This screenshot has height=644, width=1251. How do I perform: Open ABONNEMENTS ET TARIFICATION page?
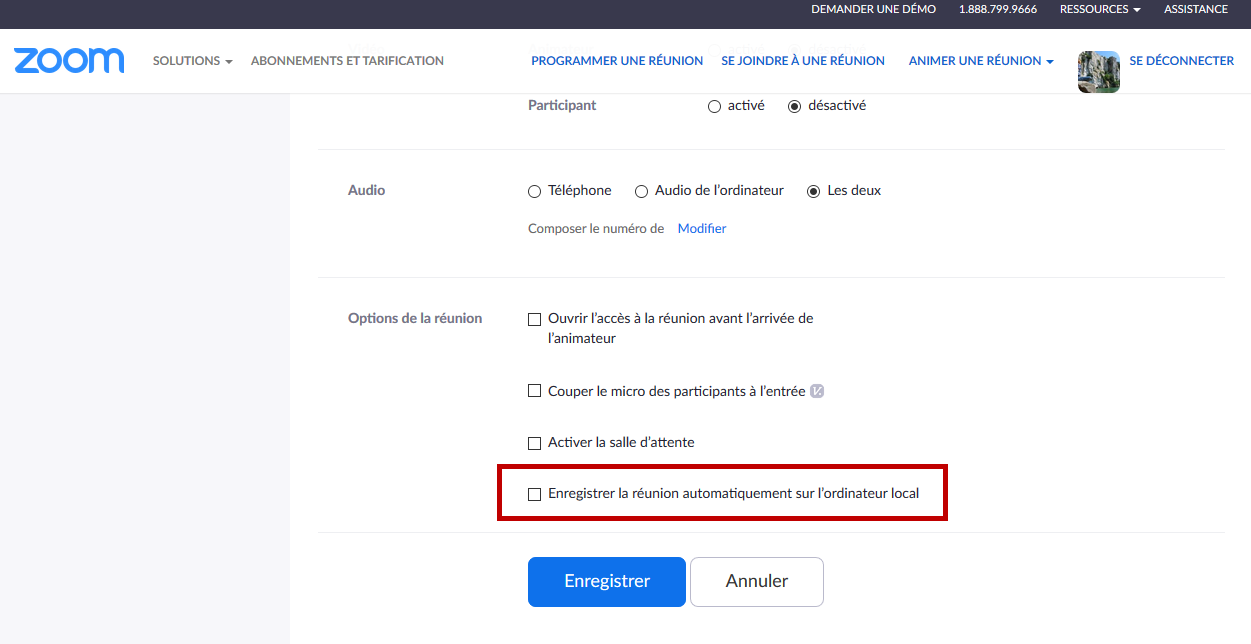(x=347, y=61)
